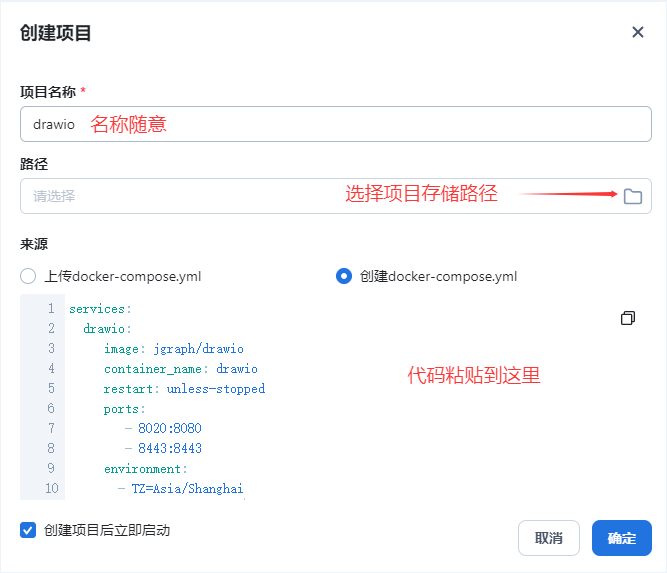Click the restart: unless-stopped code line
The width and height of the screenshot is (667, 573).
184,389
